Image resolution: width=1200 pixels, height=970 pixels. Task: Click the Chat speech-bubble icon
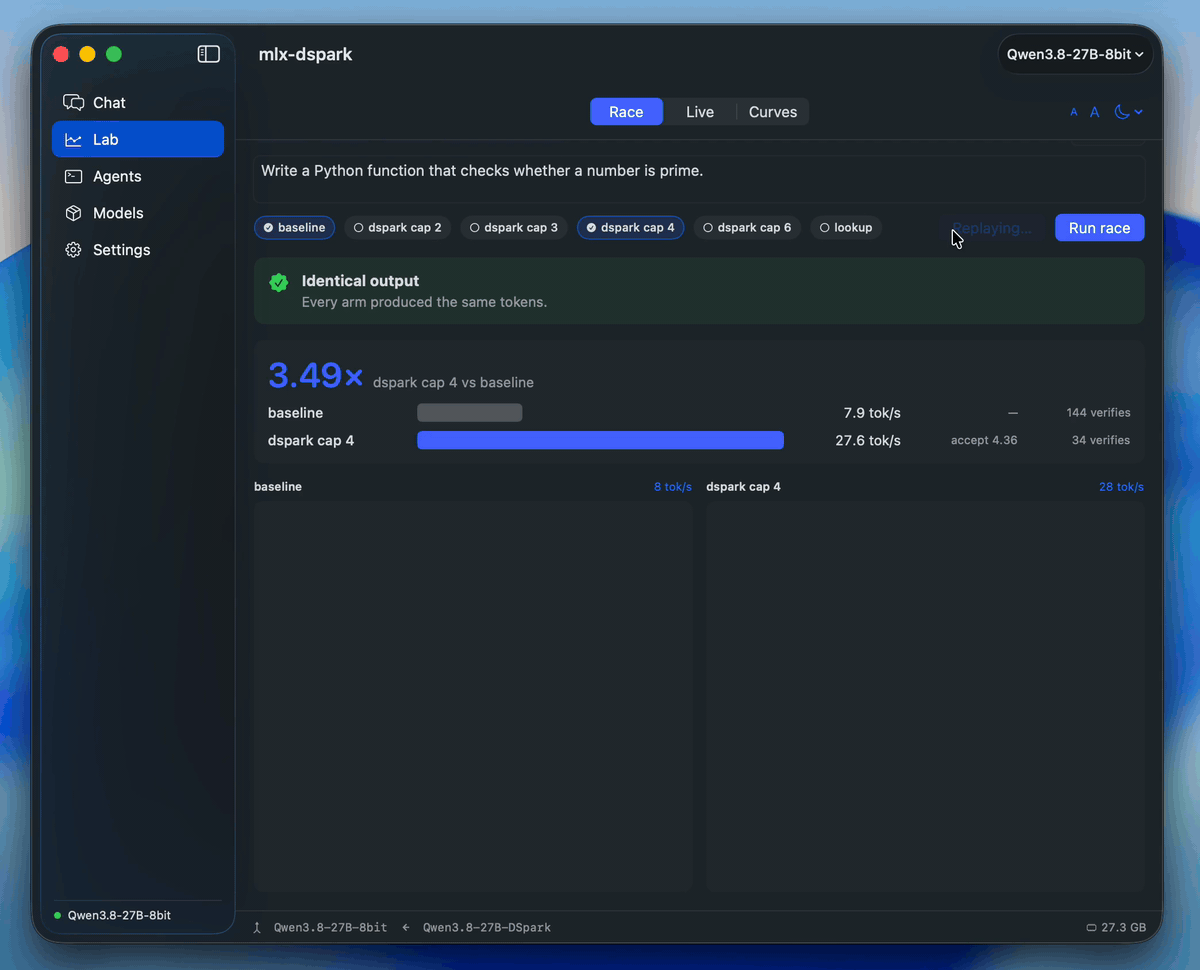point(73,103)
